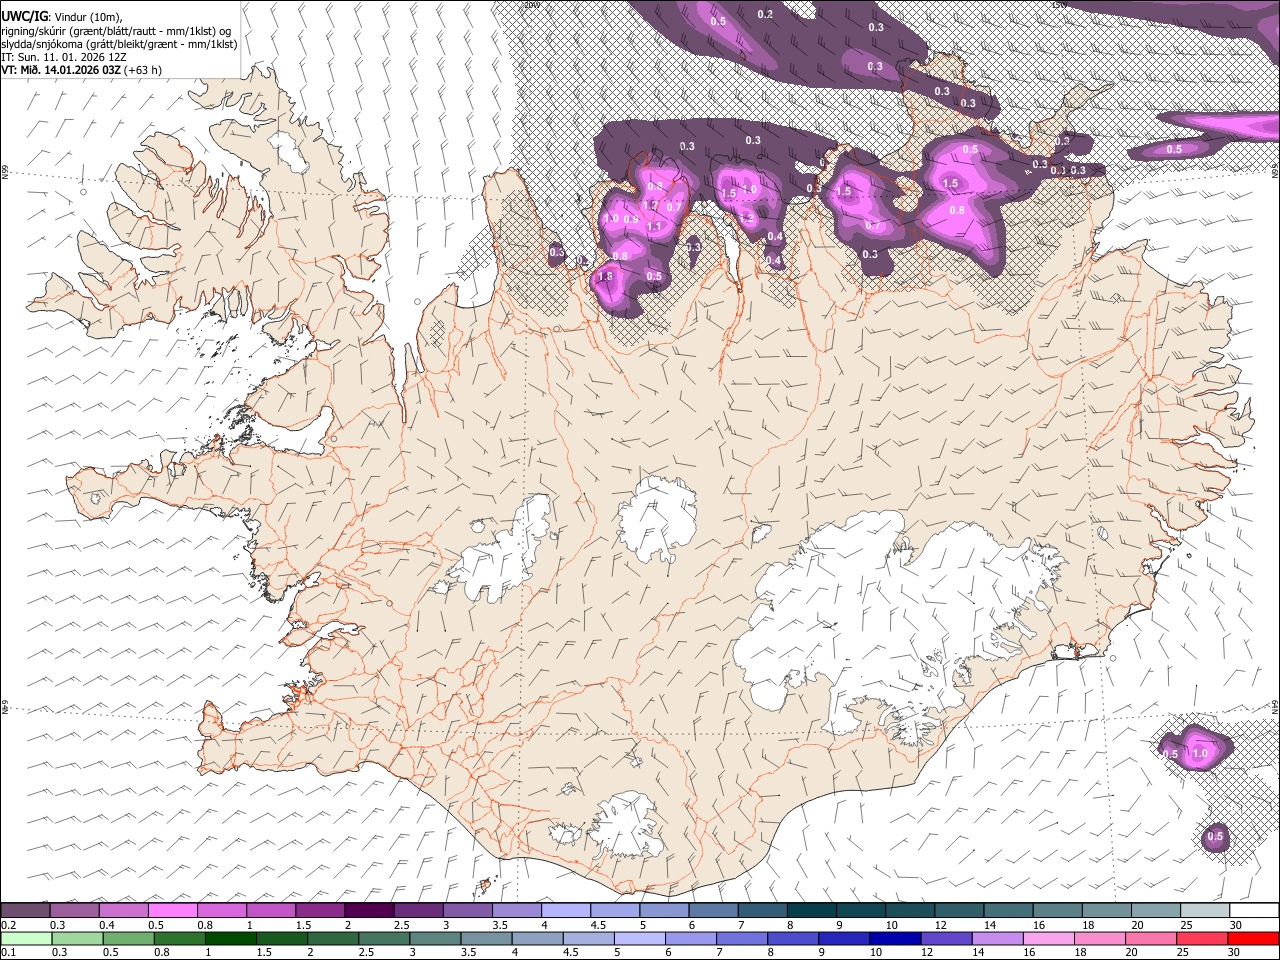Pick upper legend white swatch above 30
Screen dimensions: 1280x960
pos(1255,910)
